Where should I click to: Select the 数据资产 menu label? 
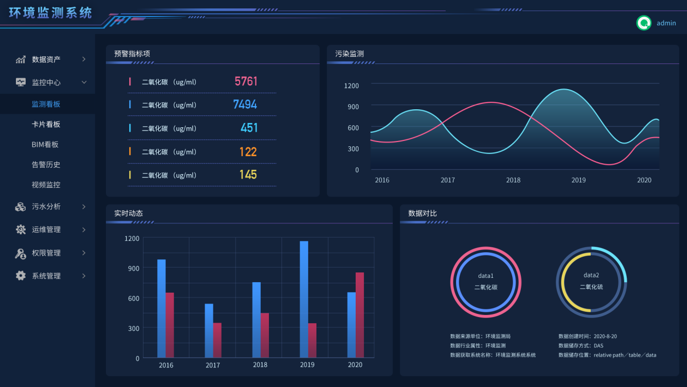(x=46, y=59)
